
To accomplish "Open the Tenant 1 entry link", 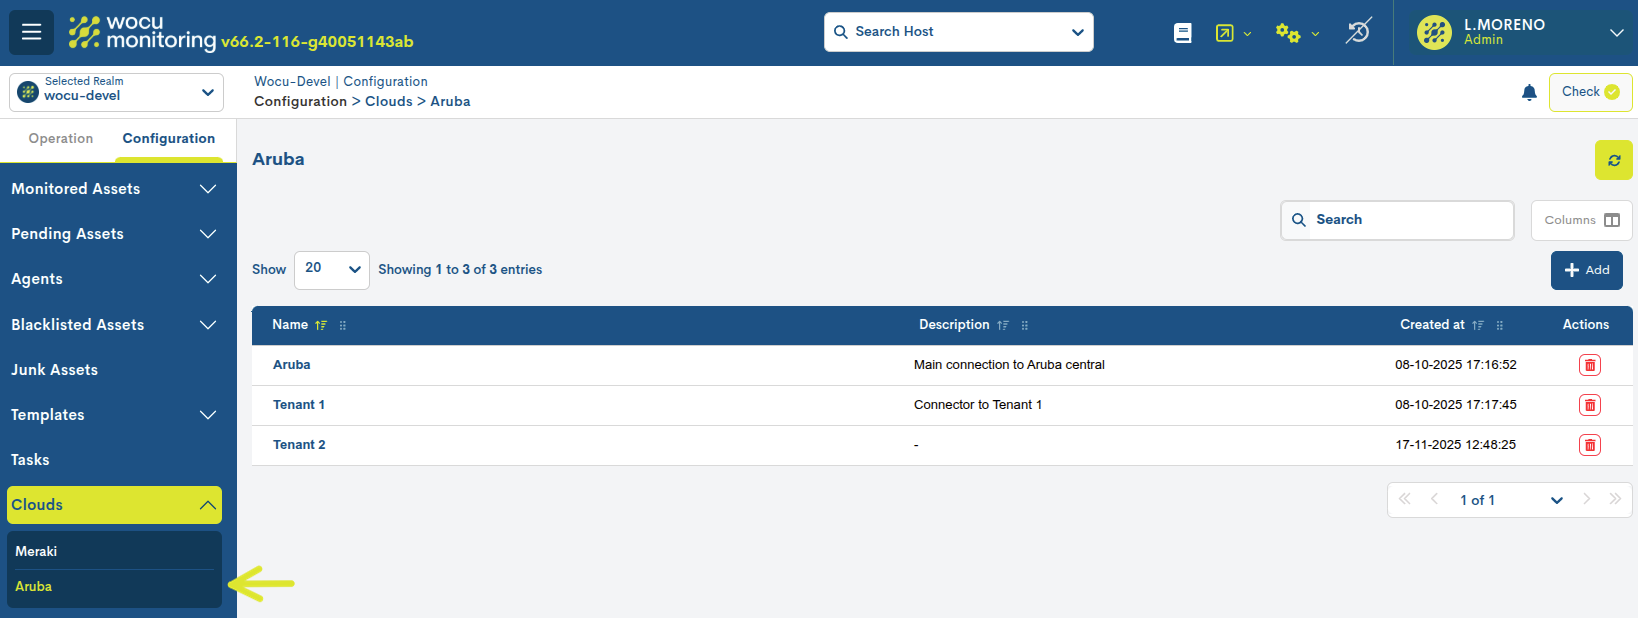I will (299, 405).
